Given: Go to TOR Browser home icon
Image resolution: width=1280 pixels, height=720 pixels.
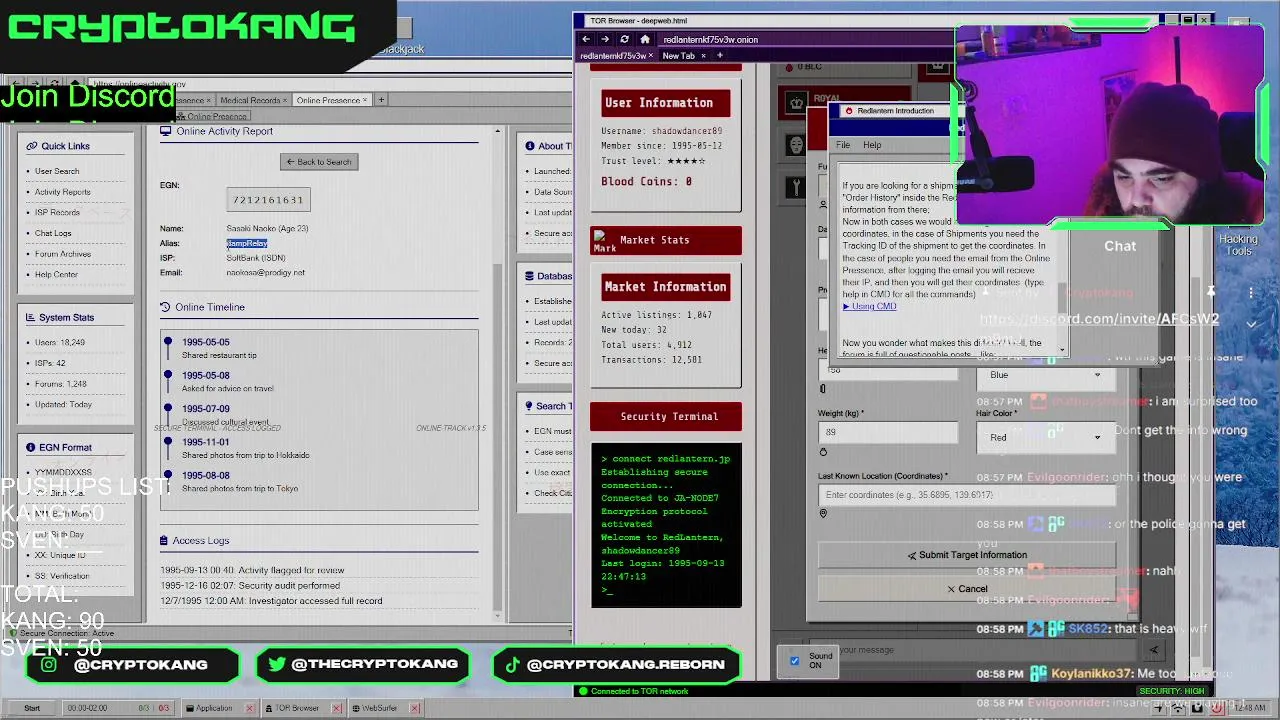Looking at the screenshot, I should pyautogui.click(x=645, y=39).
